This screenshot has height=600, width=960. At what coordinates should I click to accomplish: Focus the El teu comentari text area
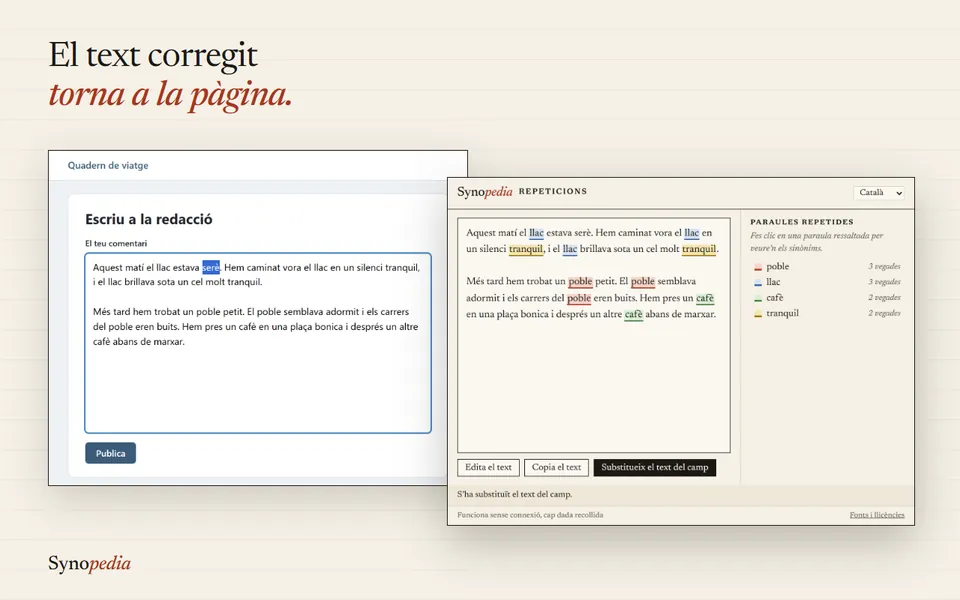coord(258,343)
